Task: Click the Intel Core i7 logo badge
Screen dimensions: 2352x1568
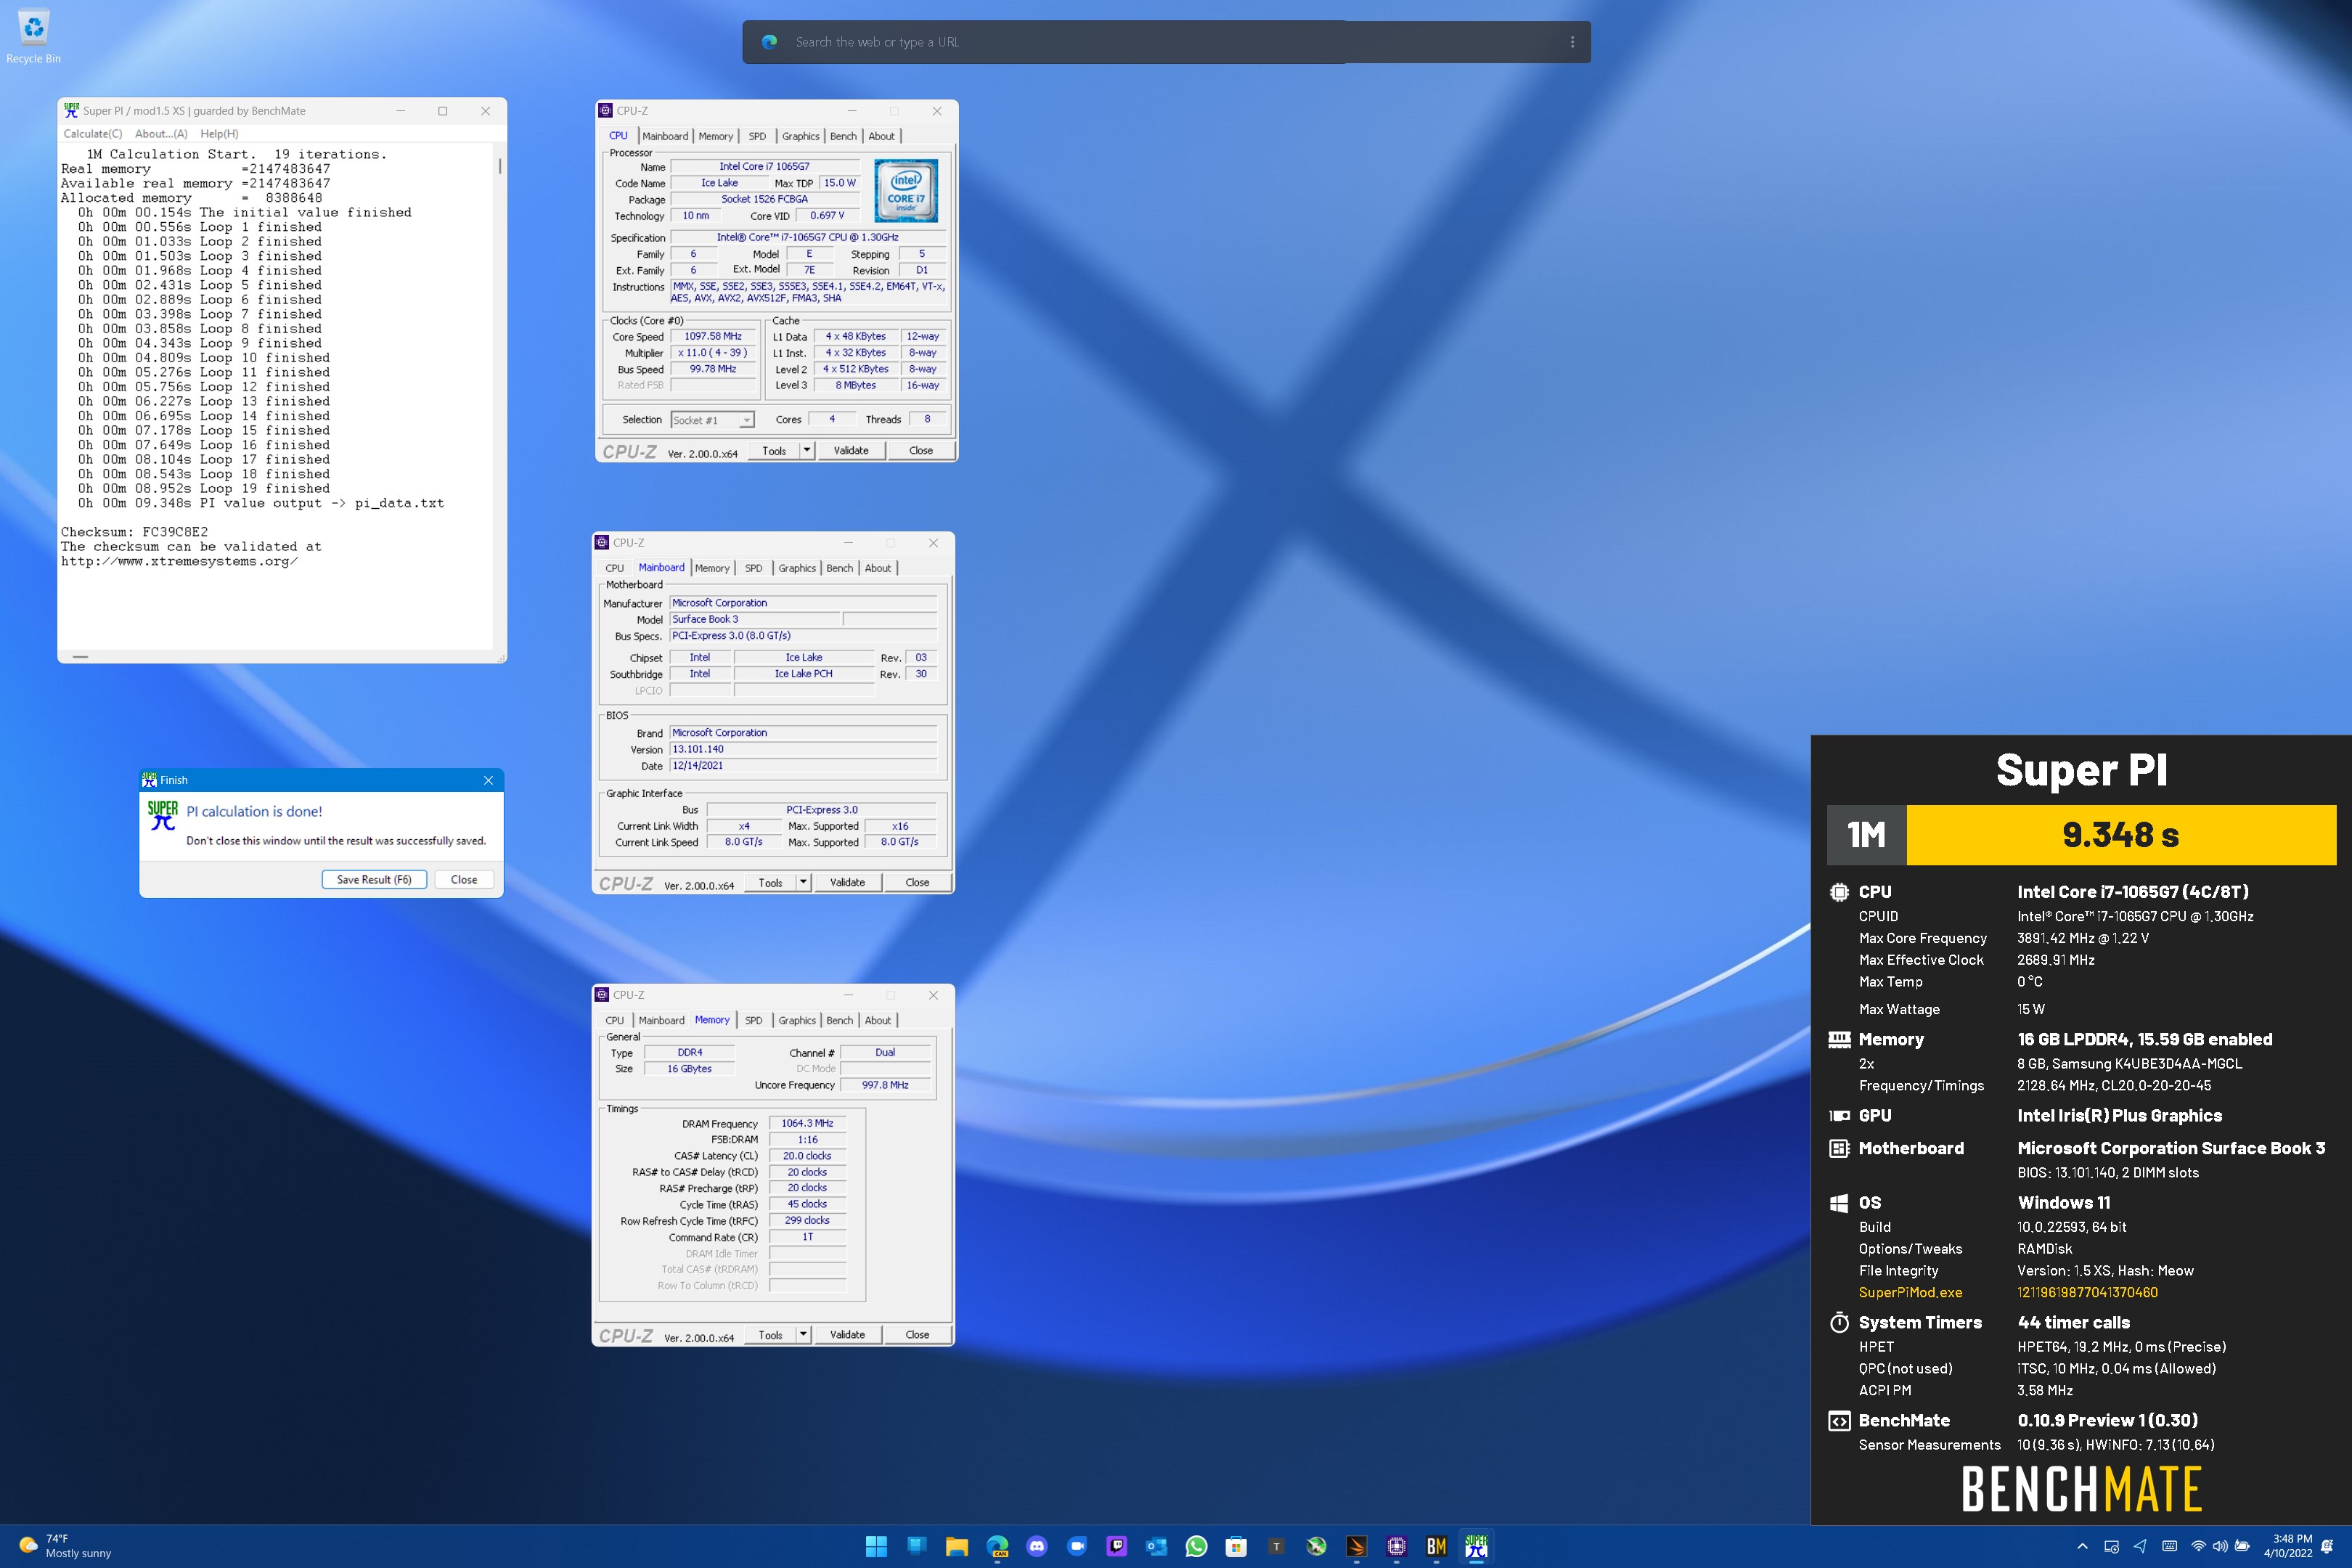Action: coord(906,190)
